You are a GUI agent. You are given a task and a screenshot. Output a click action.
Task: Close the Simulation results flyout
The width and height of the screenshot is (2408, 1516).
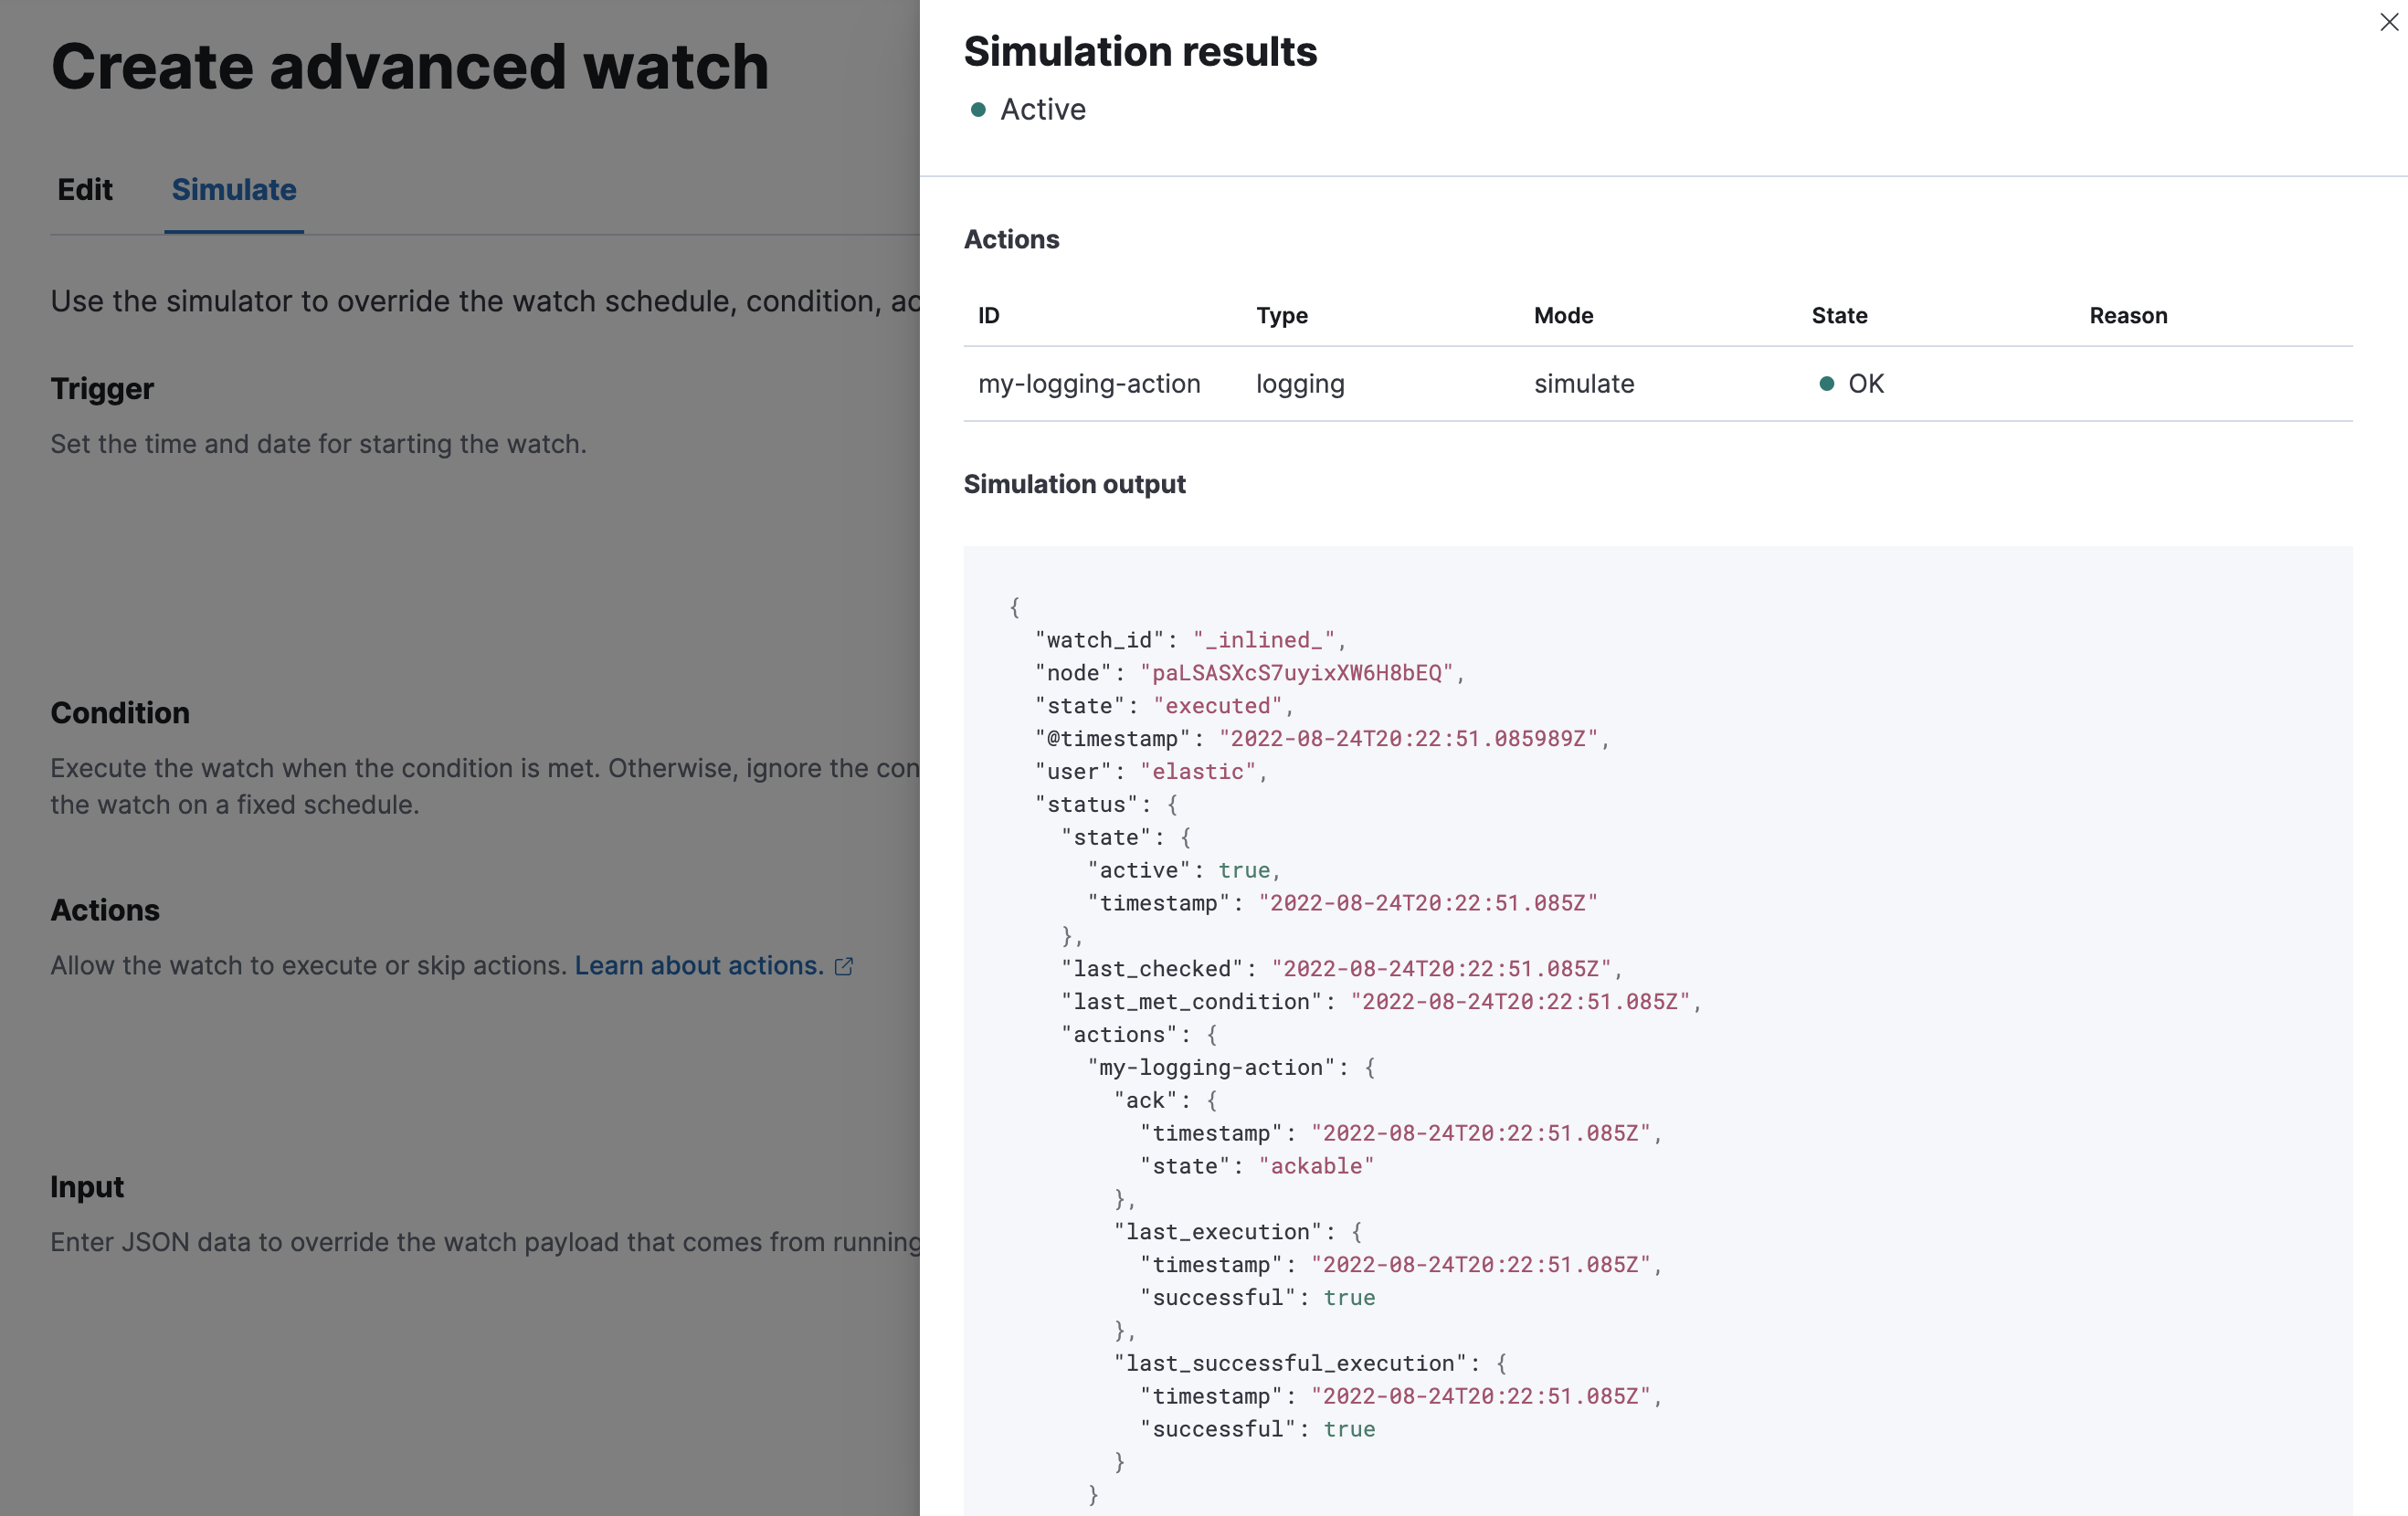pyautogui.click(x=2390, y=22)
